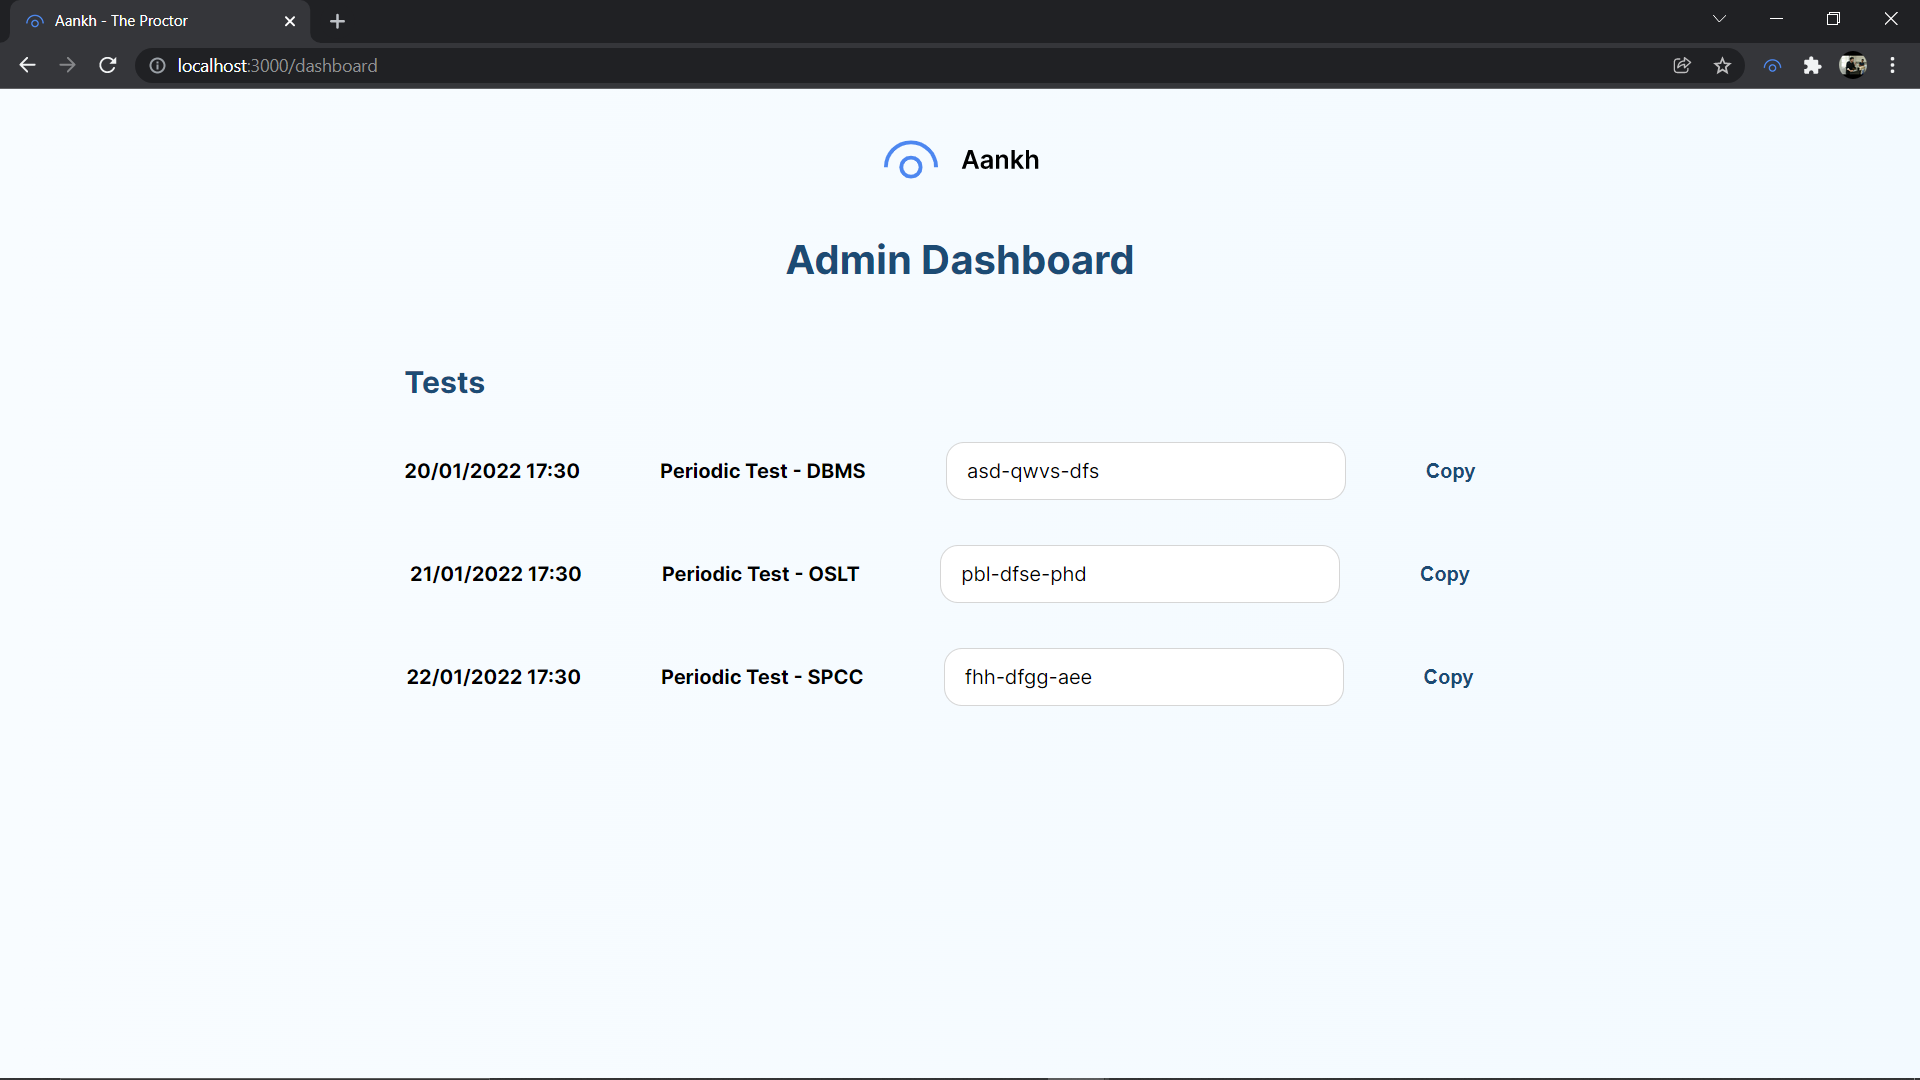Open the Aankh extension icon in toolbar
Screen dimensions: 1920x1080
click(x=1772, y=65)
